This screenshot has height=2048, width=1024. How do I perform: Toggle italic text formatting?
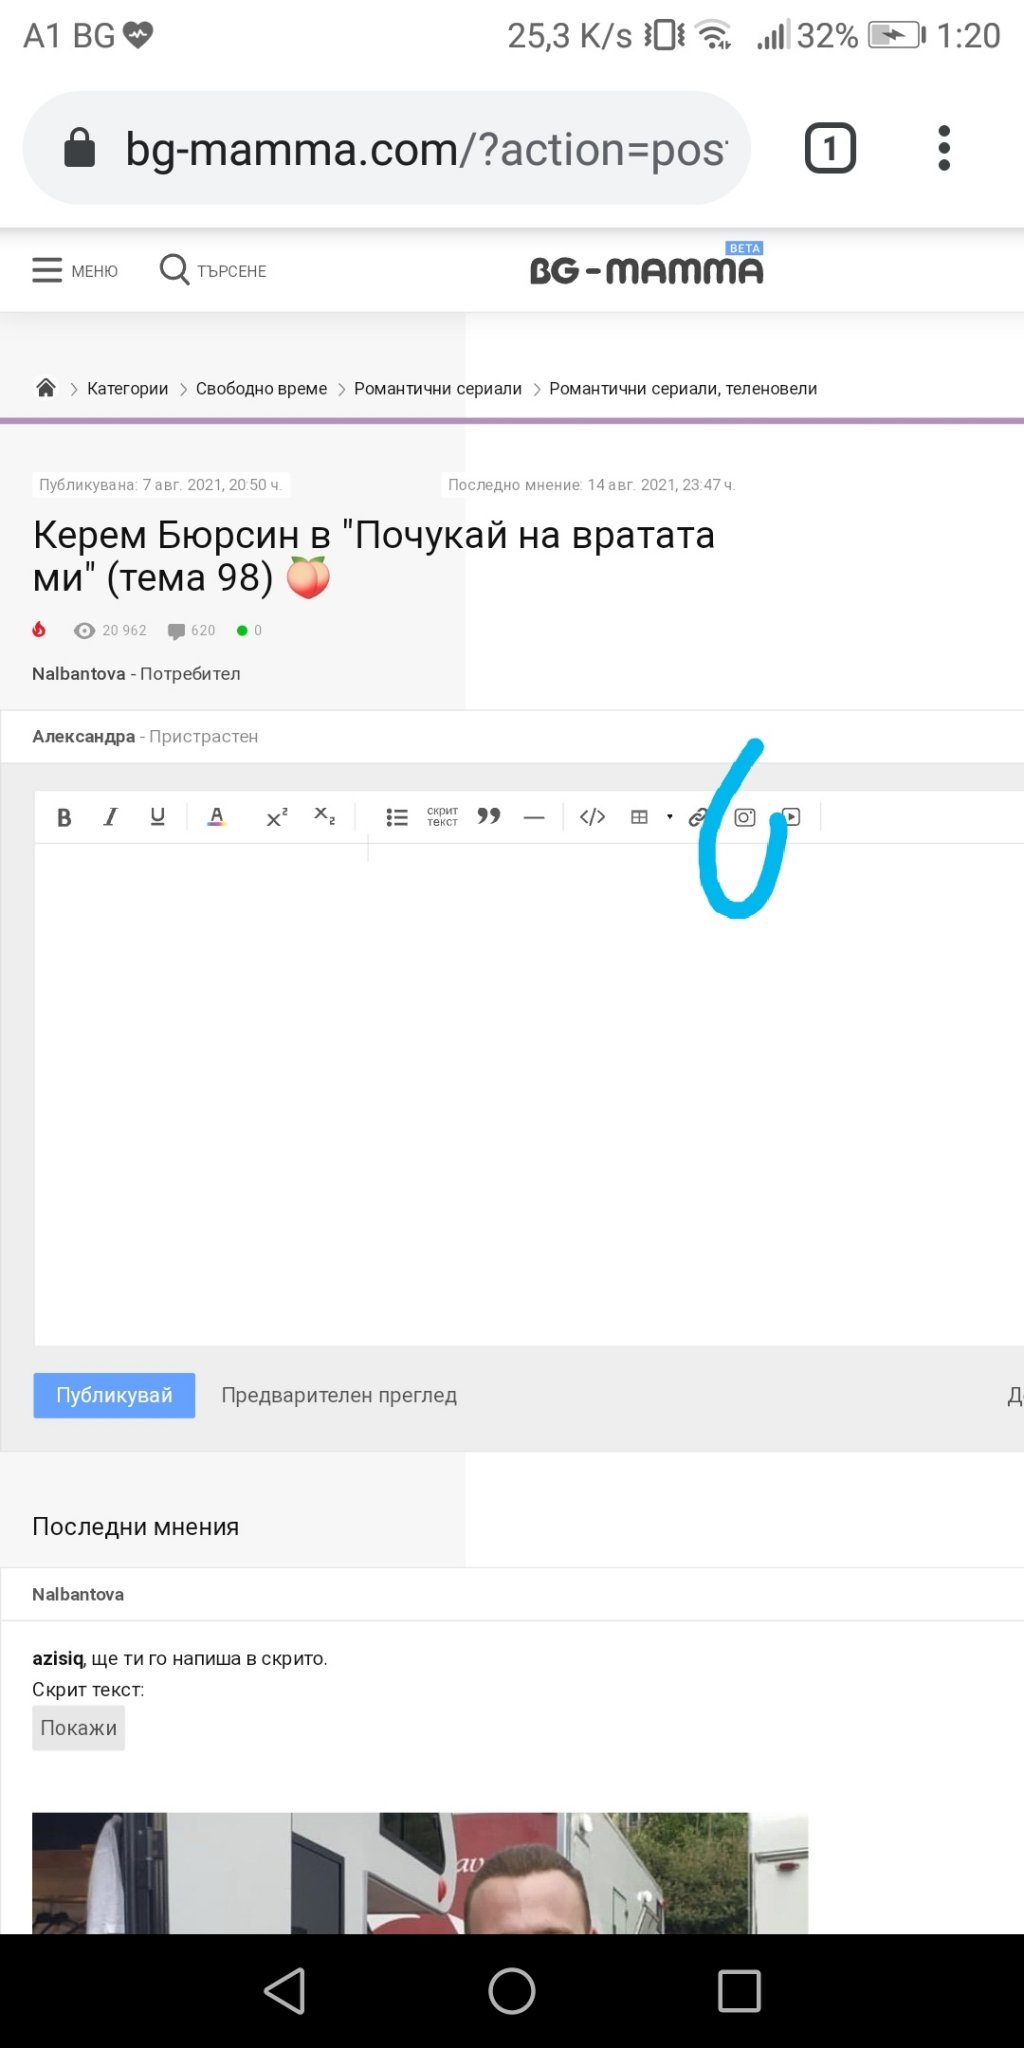(x=111, y=817)
